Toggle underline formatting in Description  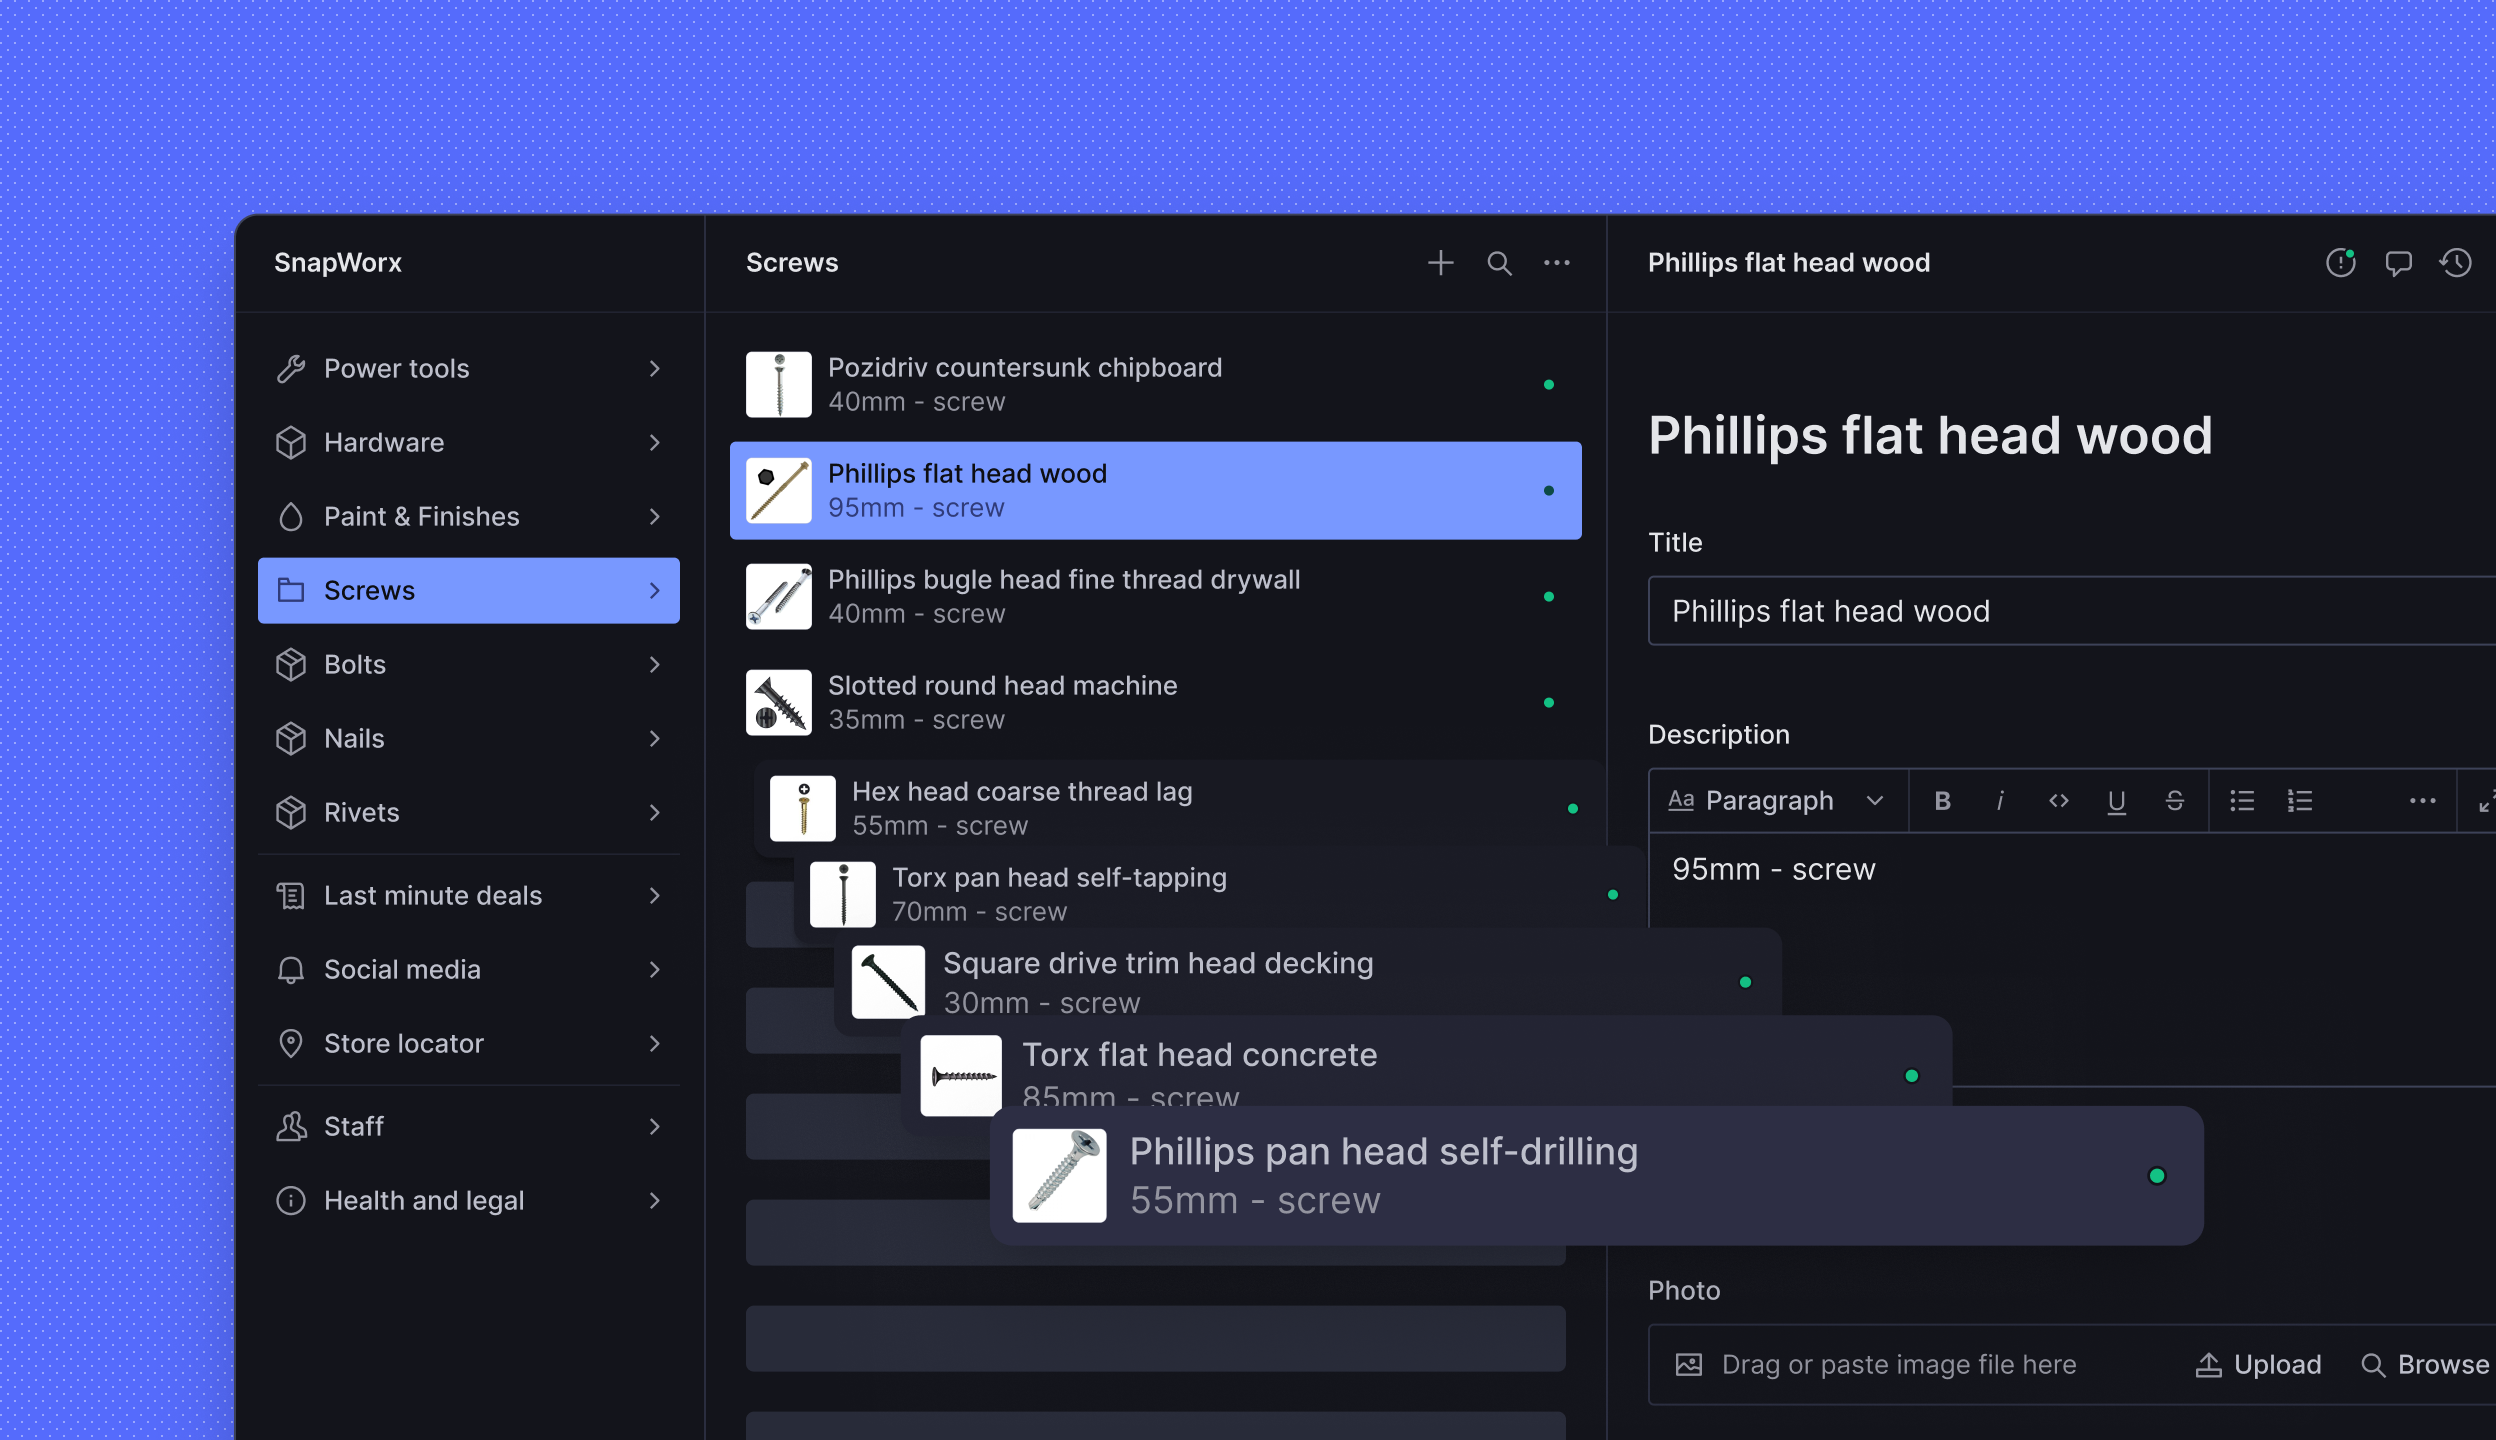click(x=2116, y=801)
